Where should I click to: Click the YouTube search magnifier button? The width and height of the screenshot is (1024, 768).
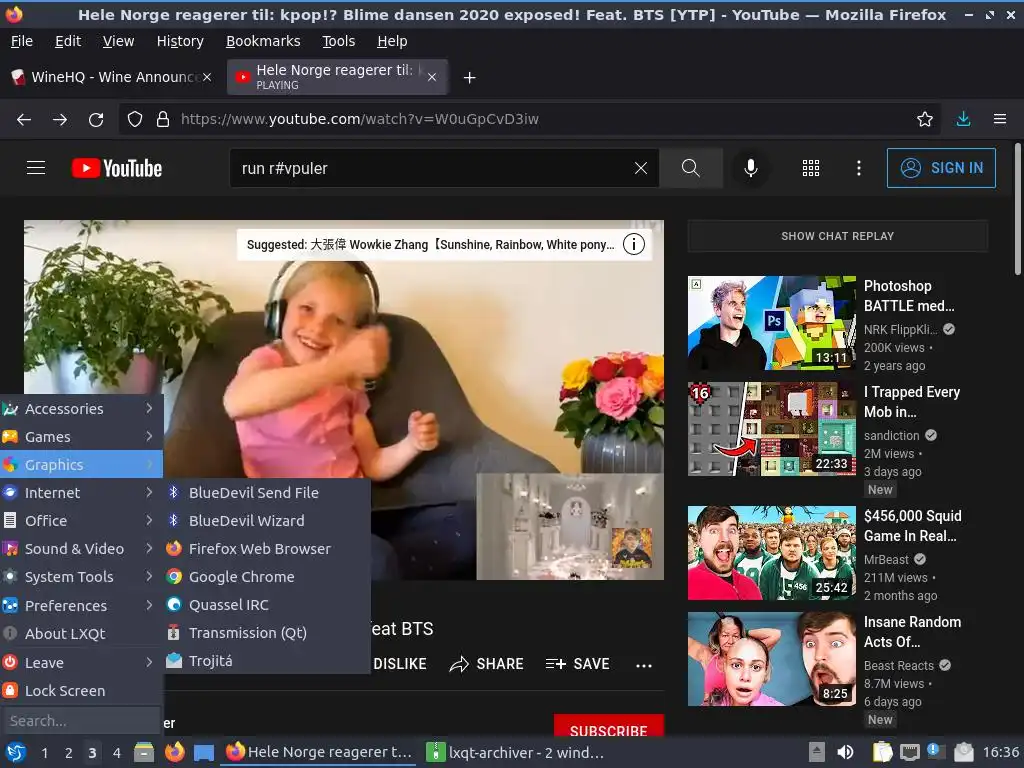point(690,168)
